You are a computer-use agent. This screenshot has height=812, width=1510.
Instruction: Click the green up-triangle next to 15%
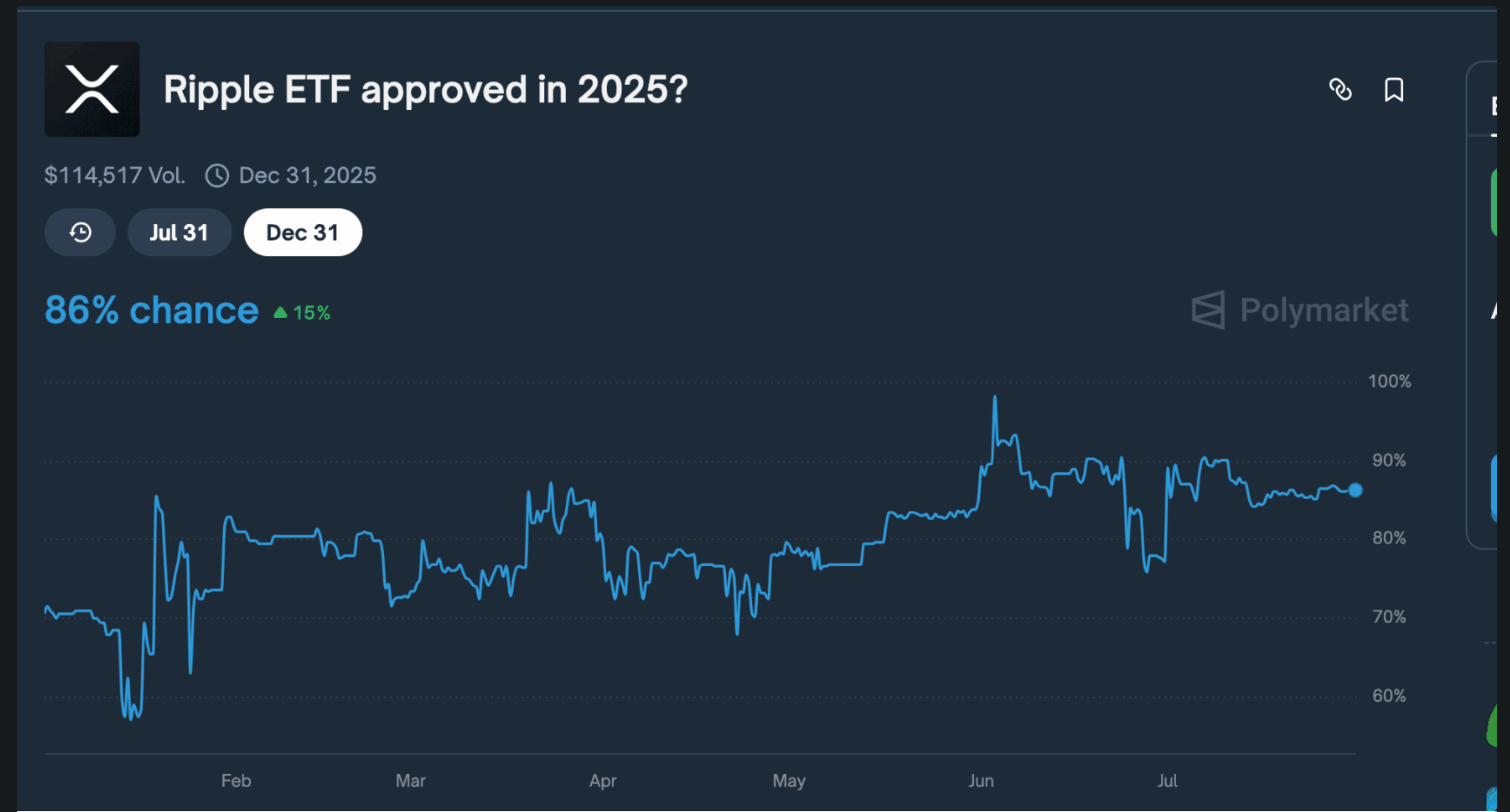coord(281,313)
